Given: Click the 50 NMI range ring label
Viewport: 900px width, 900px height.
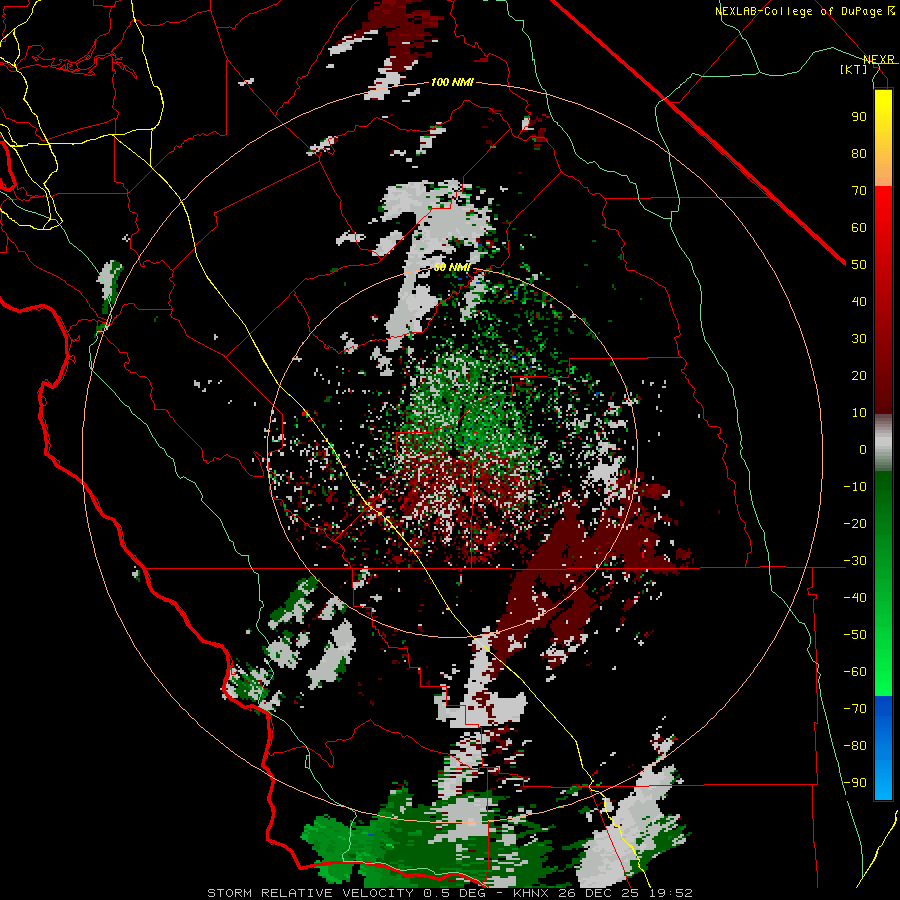Looking at the screenshot, I should click(x=452, y=267).
